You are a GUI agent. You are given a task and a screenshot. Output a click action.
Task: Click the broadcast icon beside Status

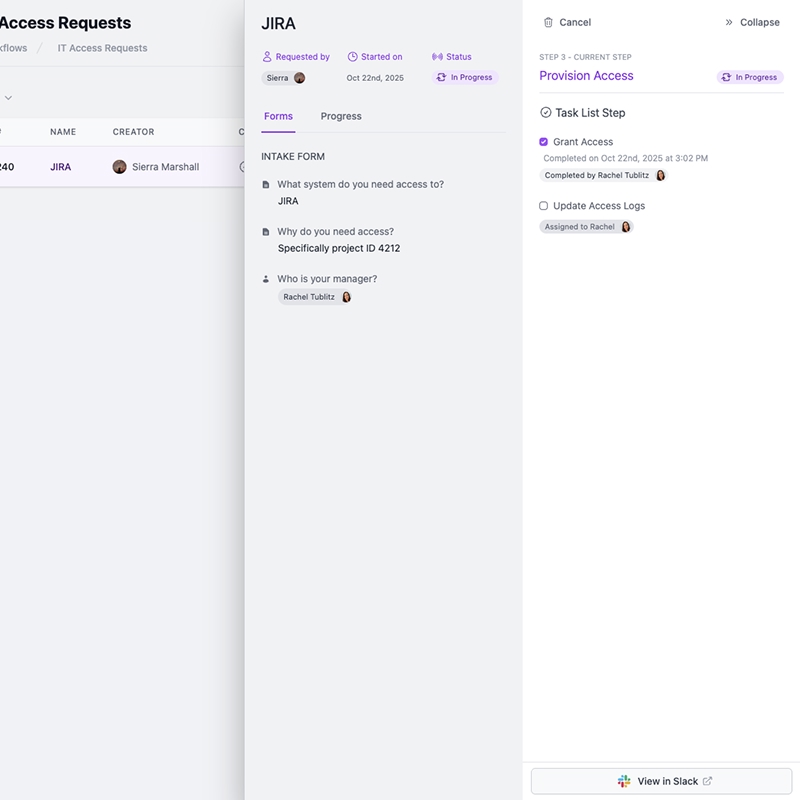[437, 57]
